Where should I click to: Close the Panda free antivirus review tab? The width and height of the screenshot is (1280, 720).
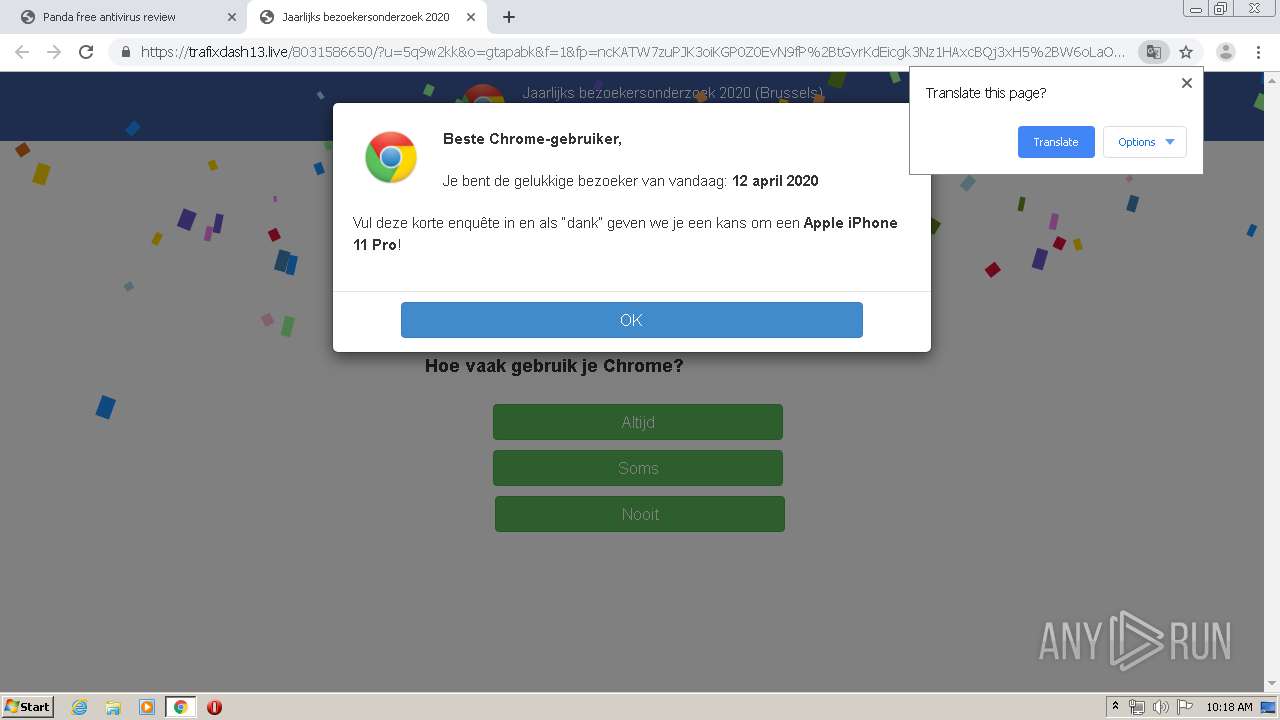coord(232,17)
